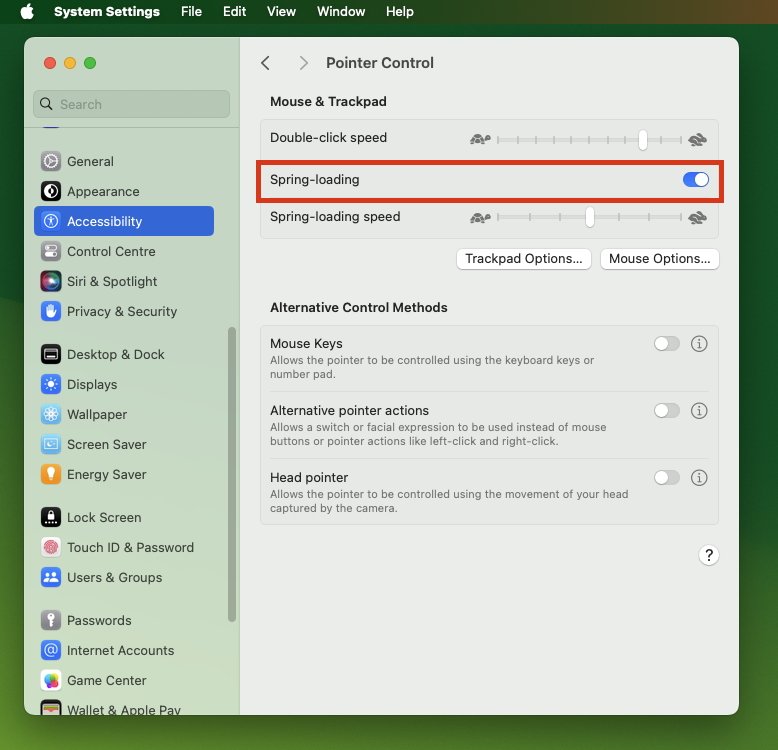The image size is (778, 750).
Task: Select Wallpaper in the sidebar
Action: tap(124, 414)
